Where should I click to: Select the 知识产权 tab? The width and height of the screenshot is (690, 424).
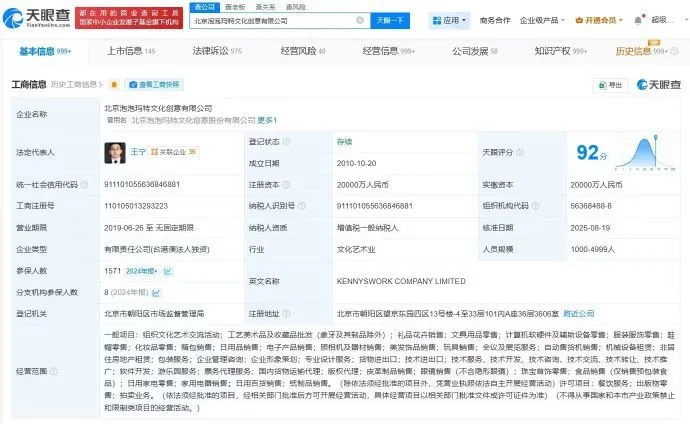pyautogui.click(x=557, y=50)
